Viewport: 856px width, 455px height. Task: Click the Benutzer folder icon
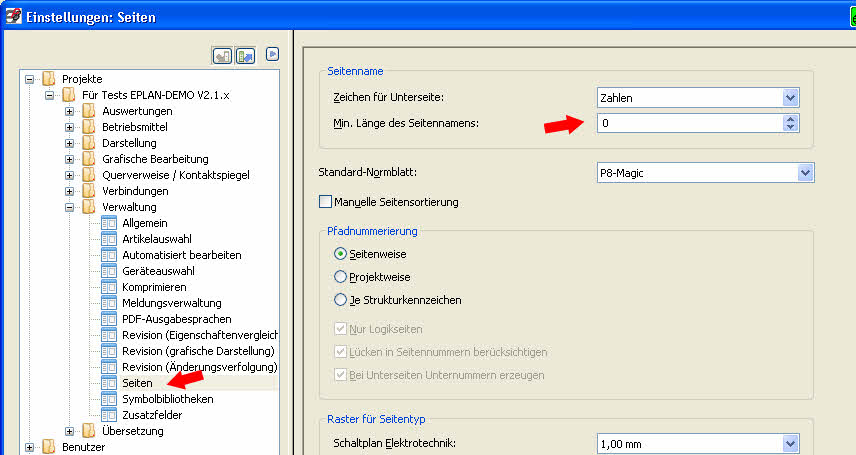coord(49,446)
